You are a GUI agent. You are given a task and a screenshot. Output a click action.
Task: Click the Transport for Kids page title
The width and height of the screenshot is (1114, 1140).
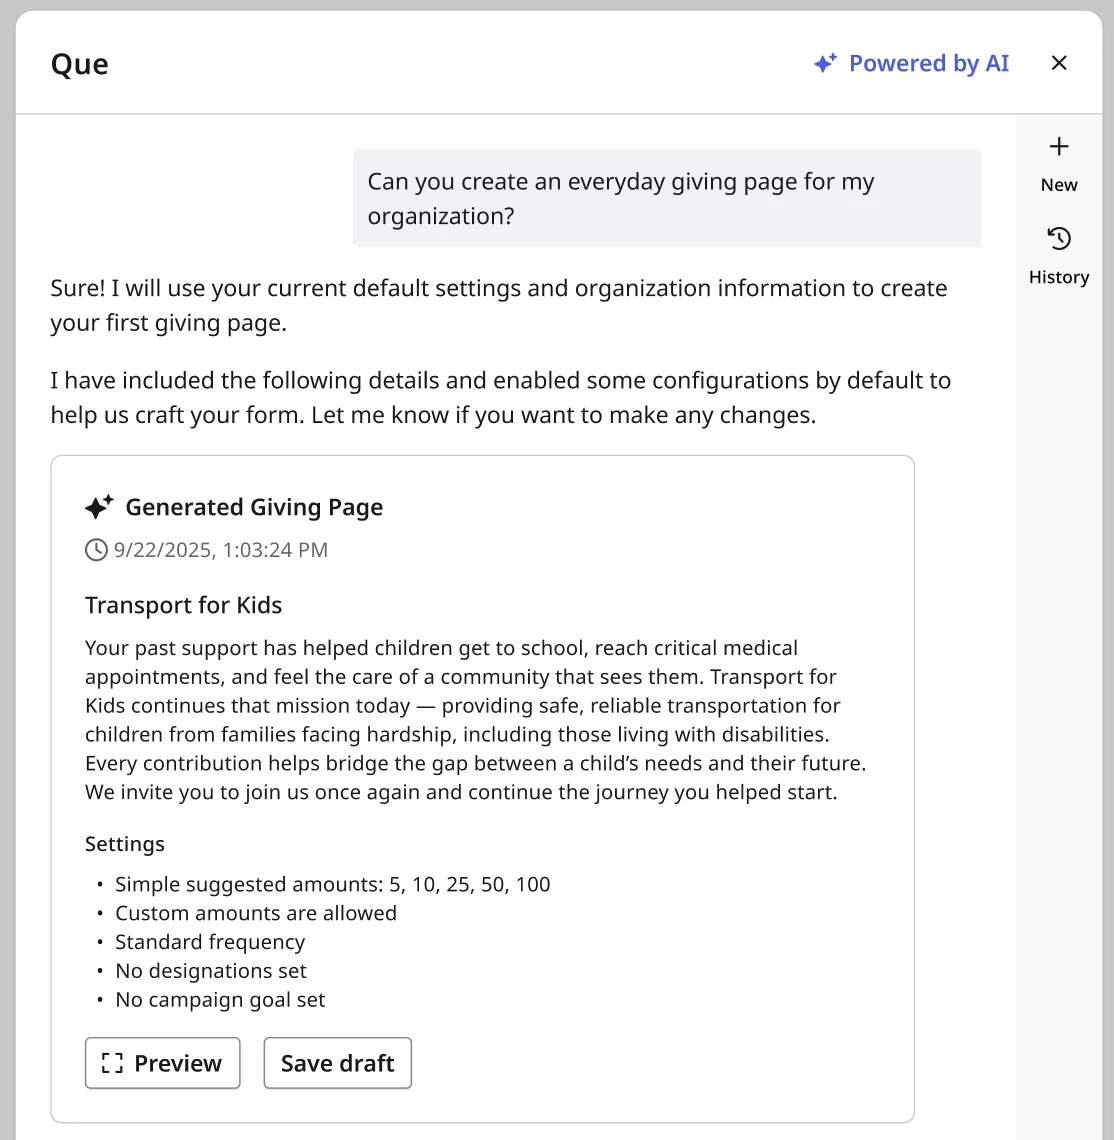[184, 605]
